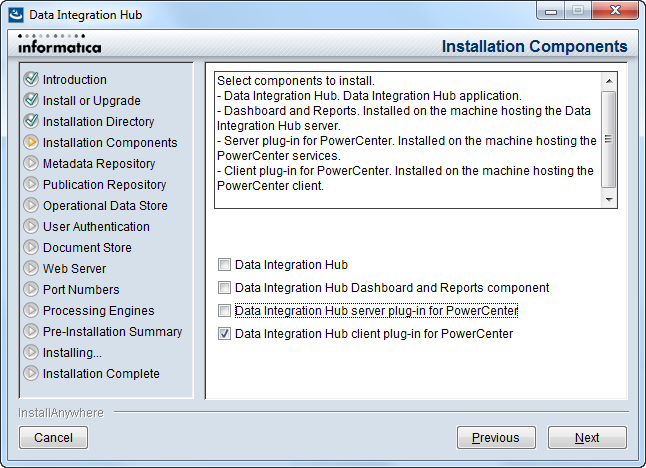The height and width of the screenshot is (468, 646).
Task: Click the orange Installation Components step icon
Action: click(x=31, y=142)
